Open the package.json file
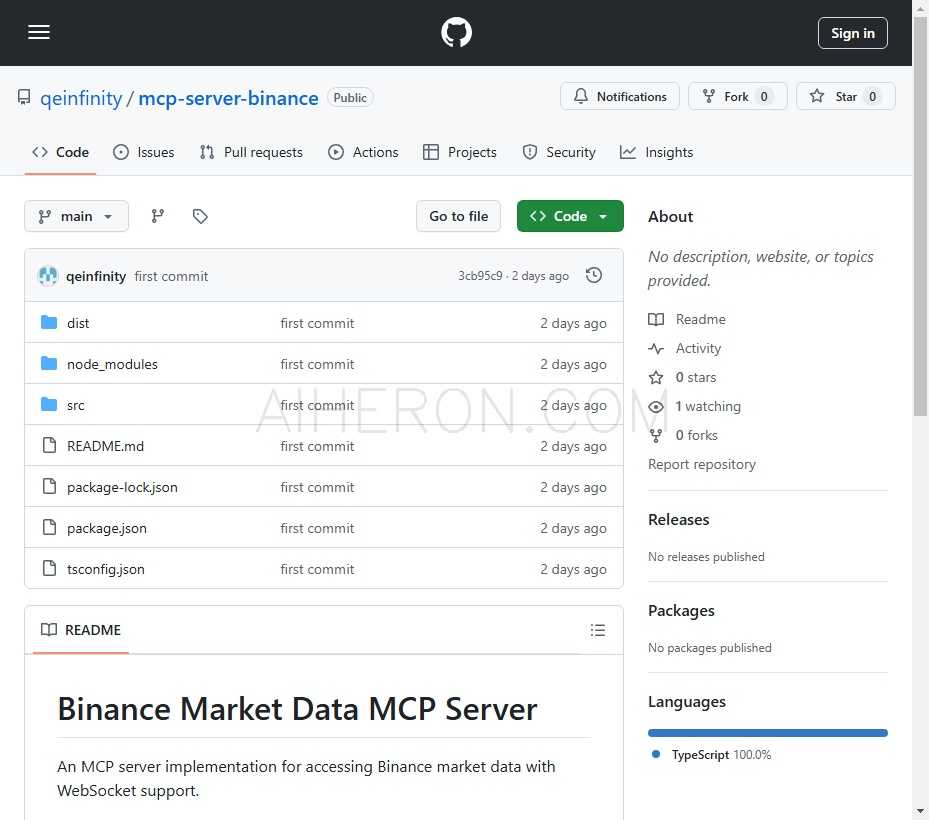929x820 pixels. [x=107, y=528]
